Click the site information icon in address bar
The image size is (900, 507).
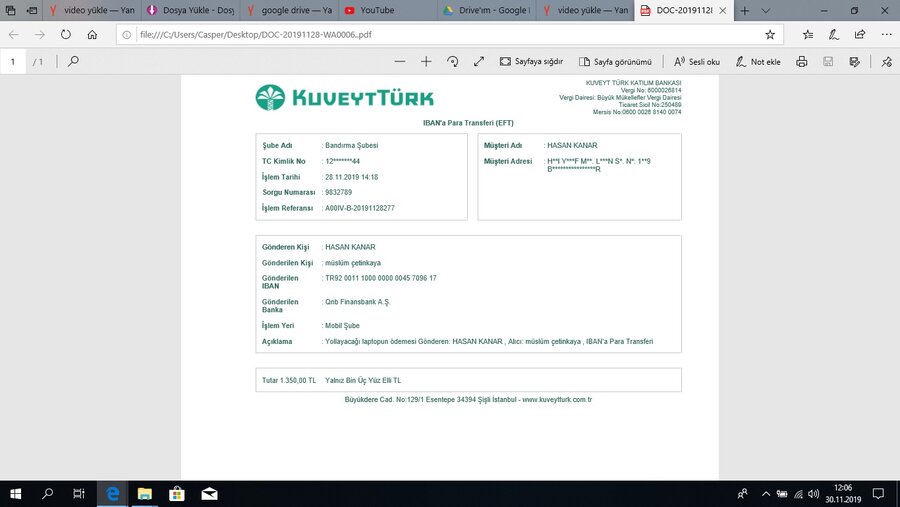tap(127, 34)
